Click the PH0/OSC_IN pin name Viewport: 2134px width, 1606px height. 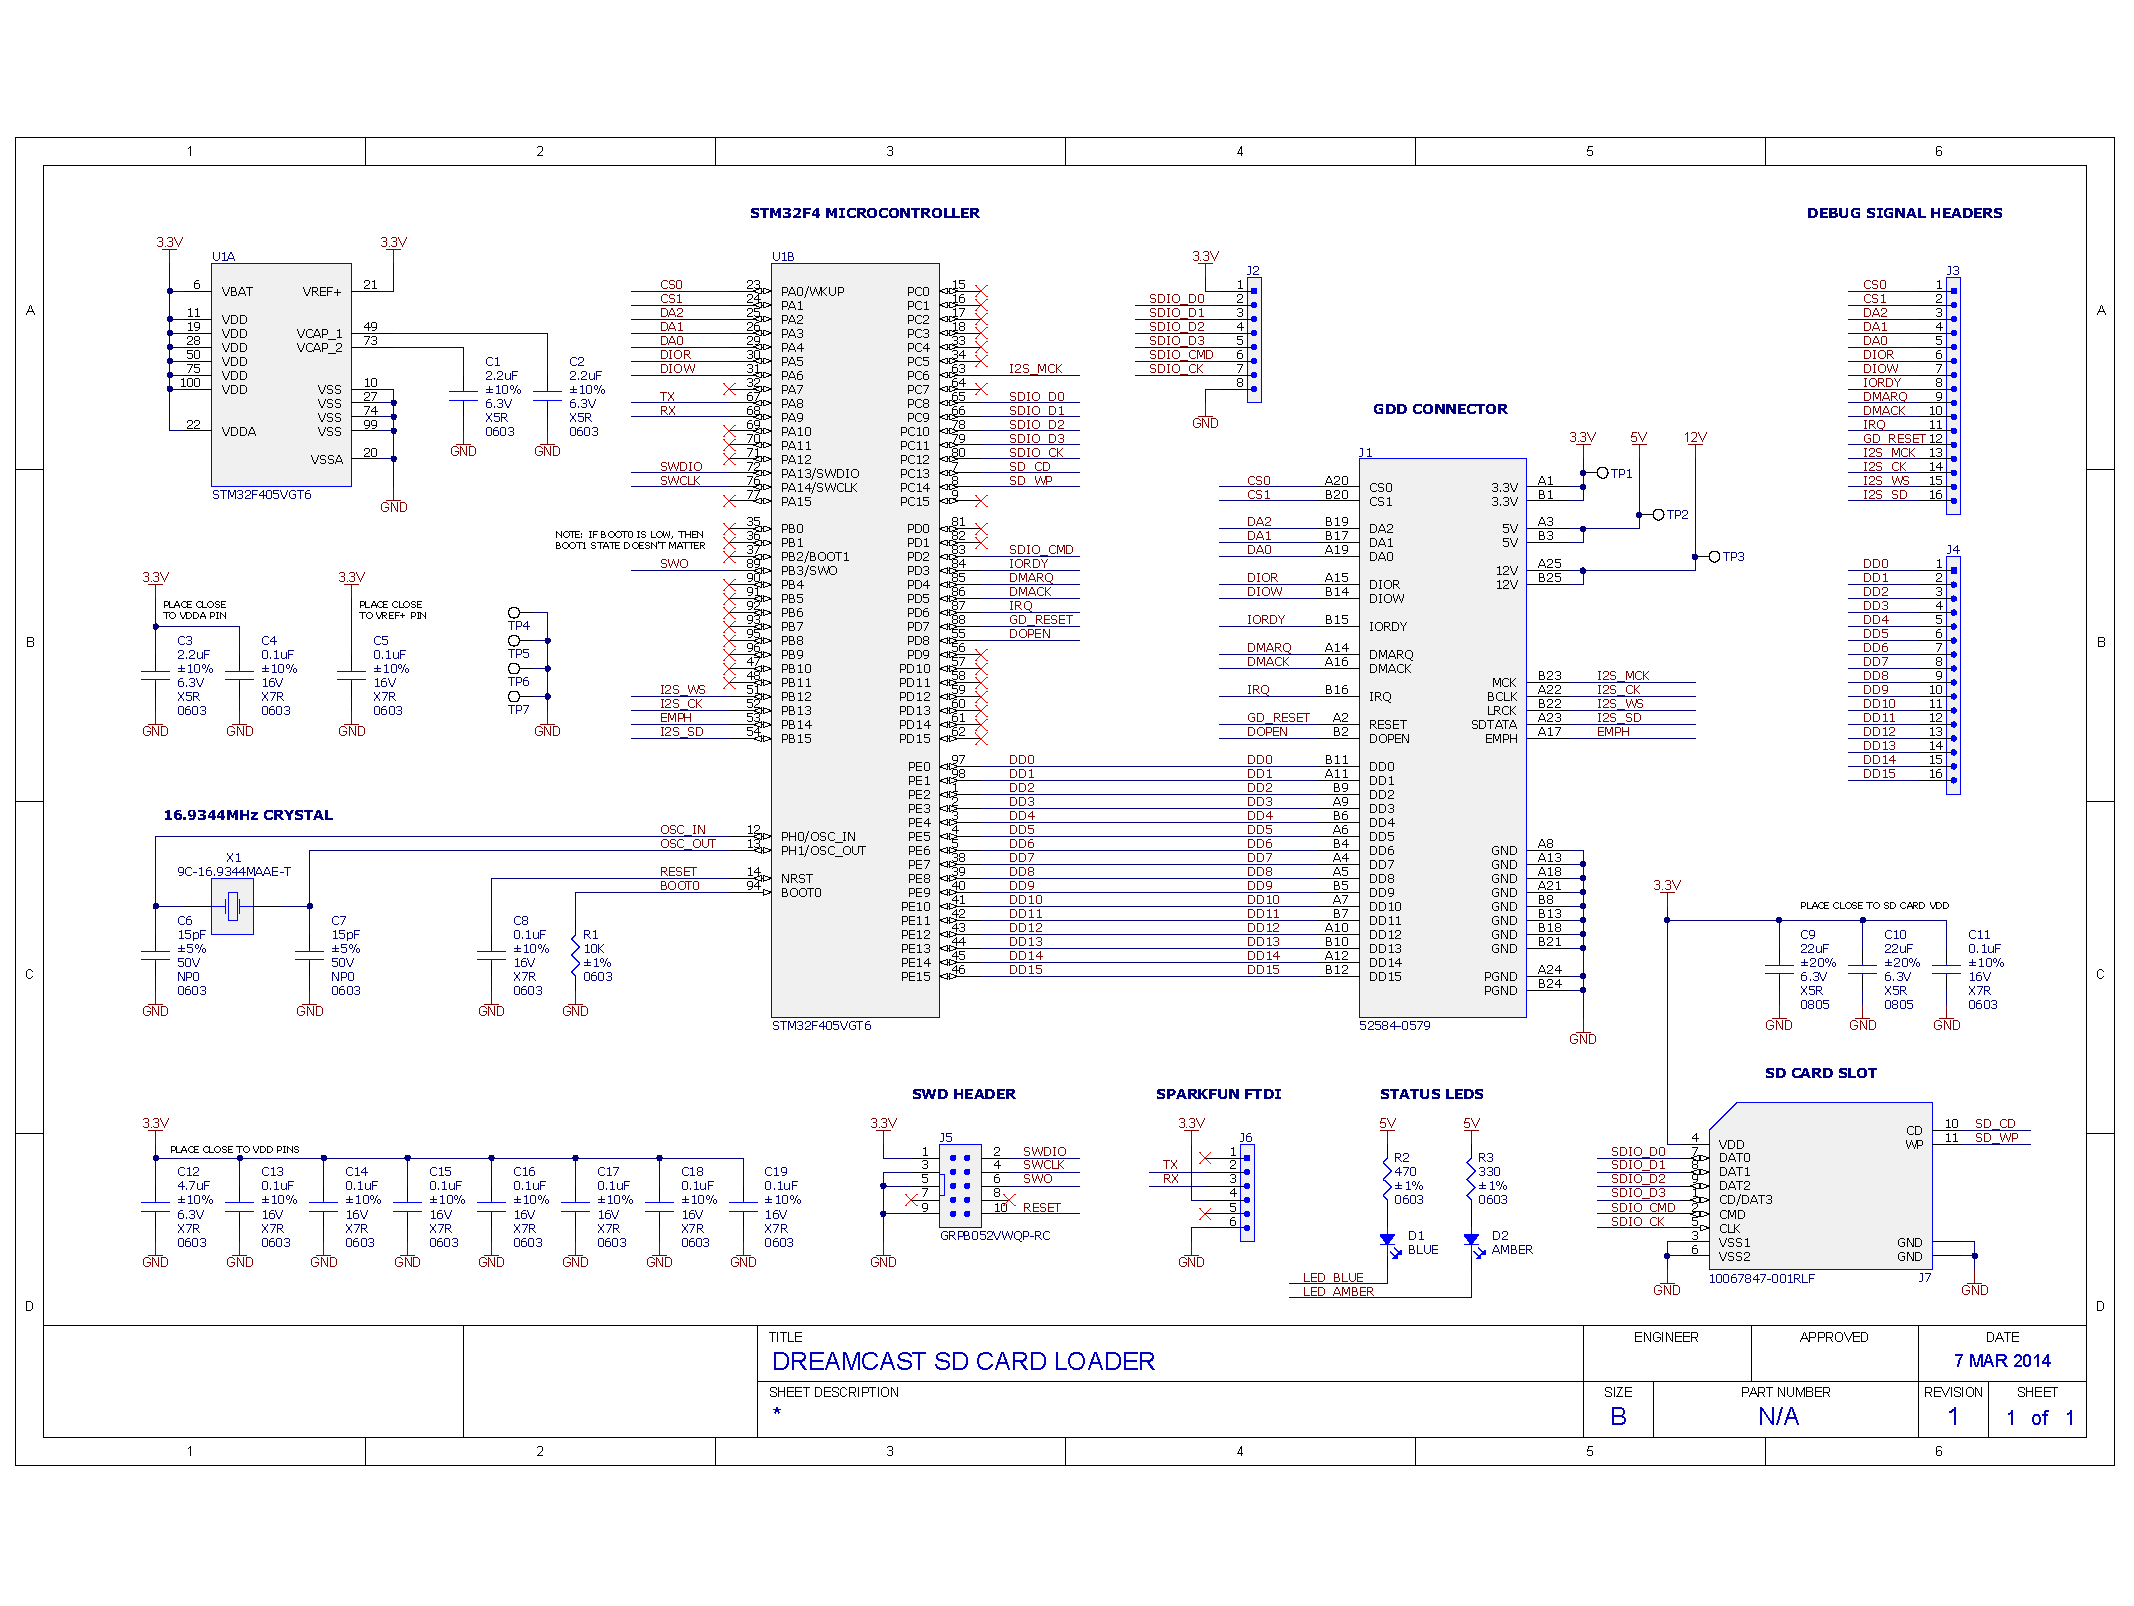click(818, 837)
